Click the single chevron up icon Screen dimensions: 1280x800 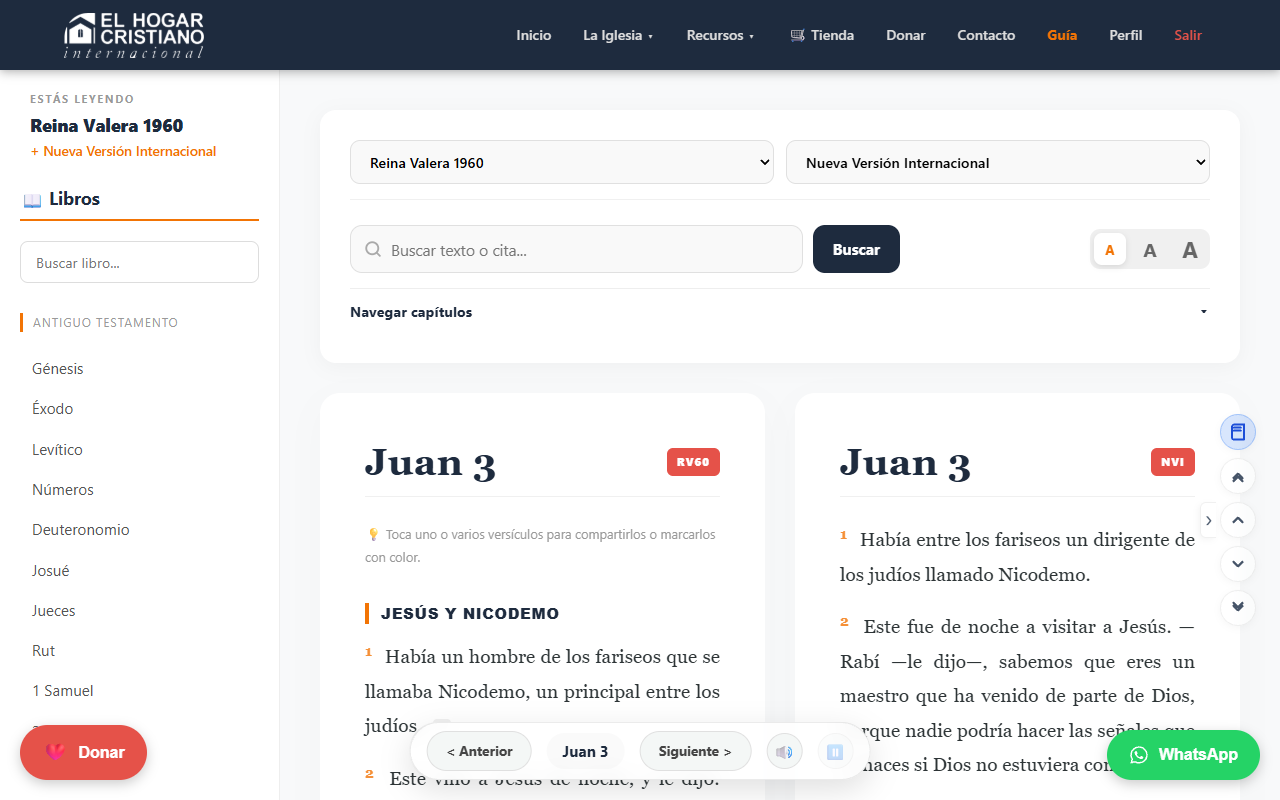[x=1238, y=520]
